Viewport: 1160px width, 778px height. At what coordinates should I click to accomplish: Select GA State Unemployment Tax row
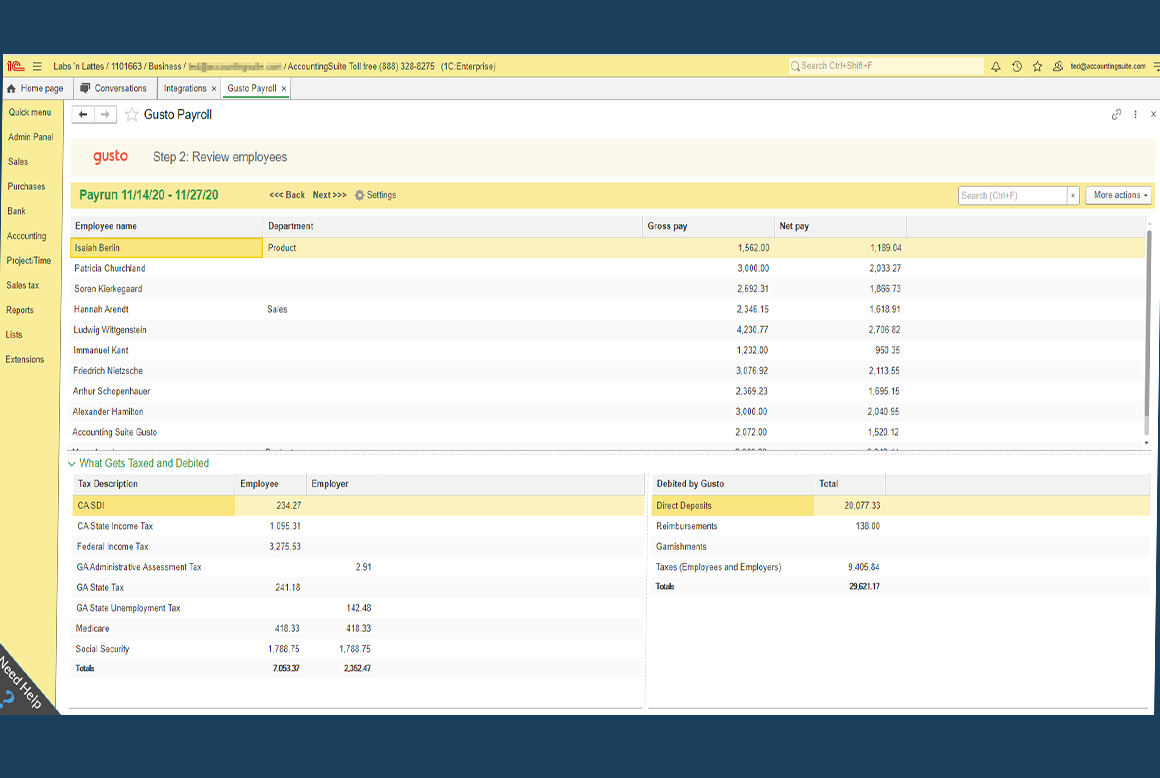358,608
